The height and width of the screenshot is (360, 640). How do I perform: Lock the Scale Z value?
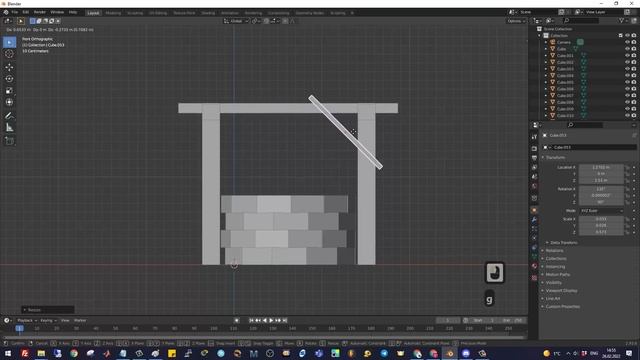pyautogui.click(x=627, y=232)
